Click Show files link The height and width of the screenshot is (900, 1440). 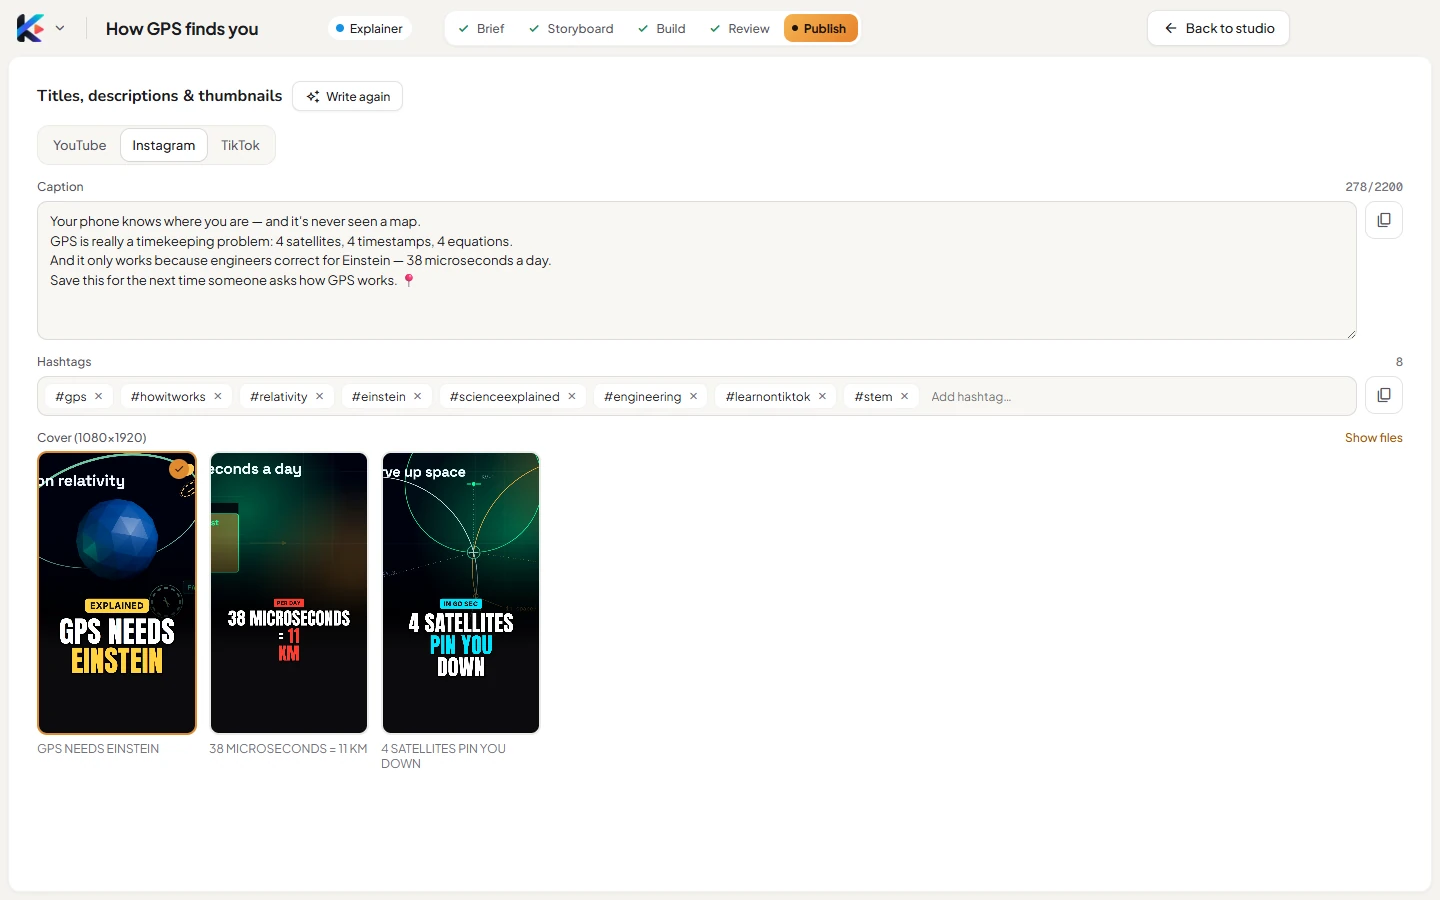(1373, 438)
